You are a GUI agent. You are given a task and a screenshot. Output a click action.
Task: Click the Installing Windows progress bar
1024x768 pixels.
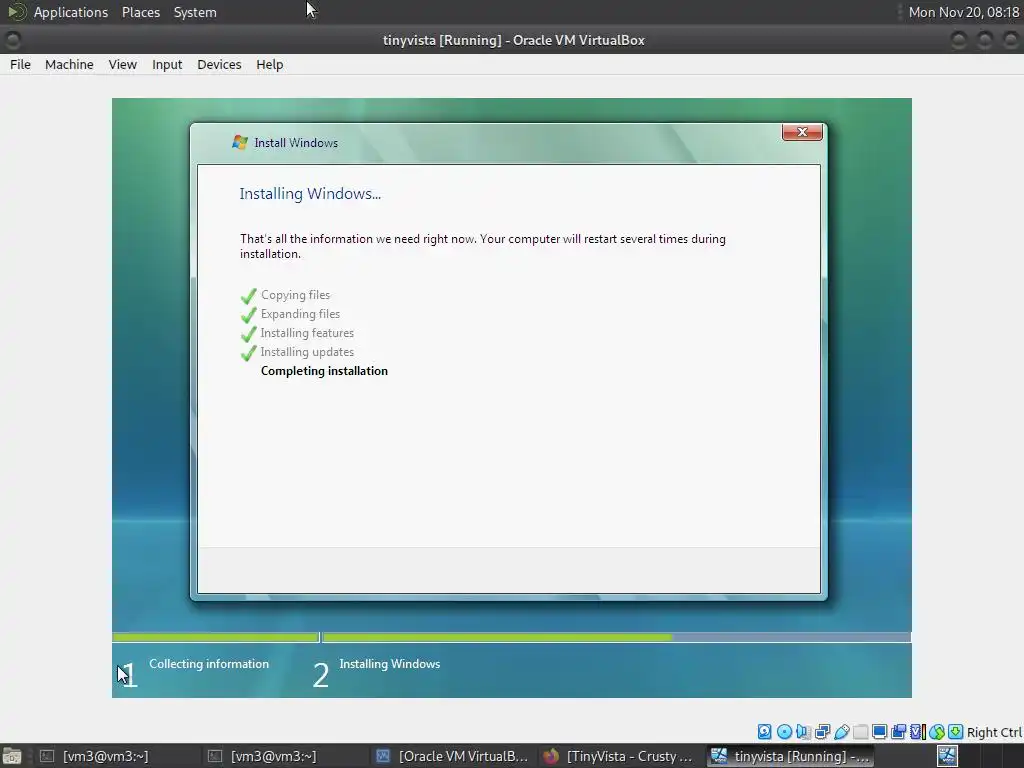(x=616, y=637)
